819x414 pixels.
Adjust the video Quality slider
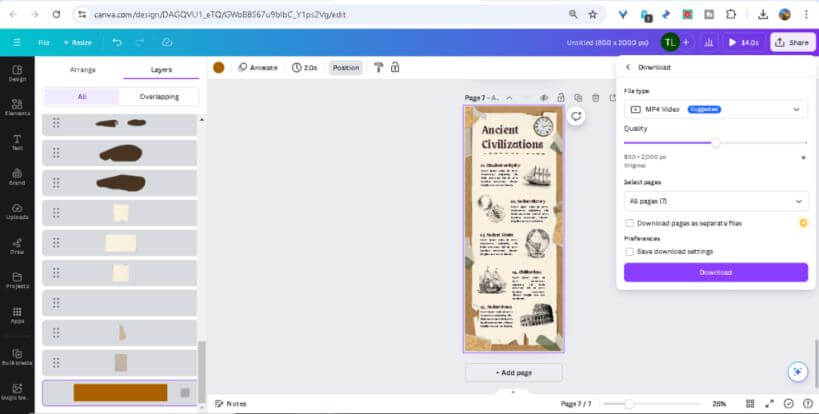pos(716,143)
